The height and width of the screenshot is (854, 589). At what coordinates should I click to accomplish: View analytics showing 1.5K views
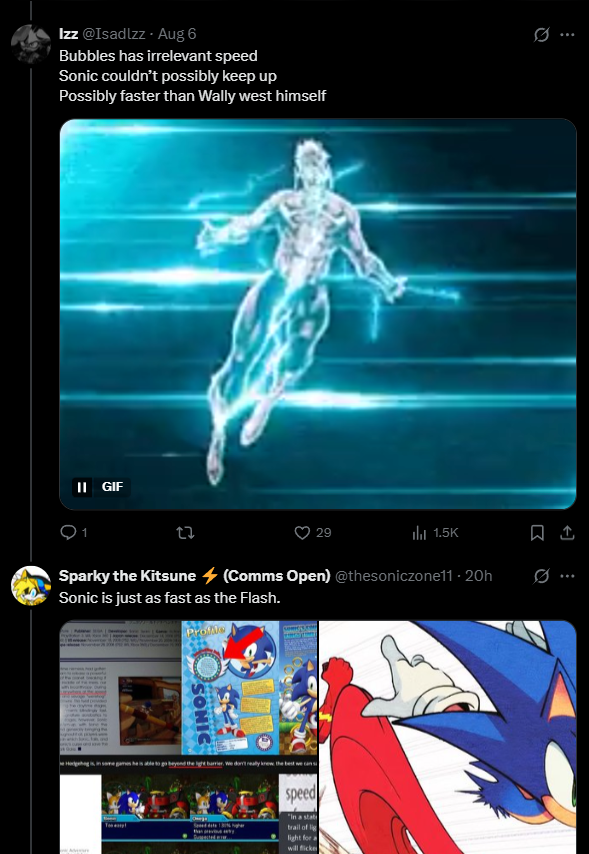pyautogui.click(x=435, y=532)
